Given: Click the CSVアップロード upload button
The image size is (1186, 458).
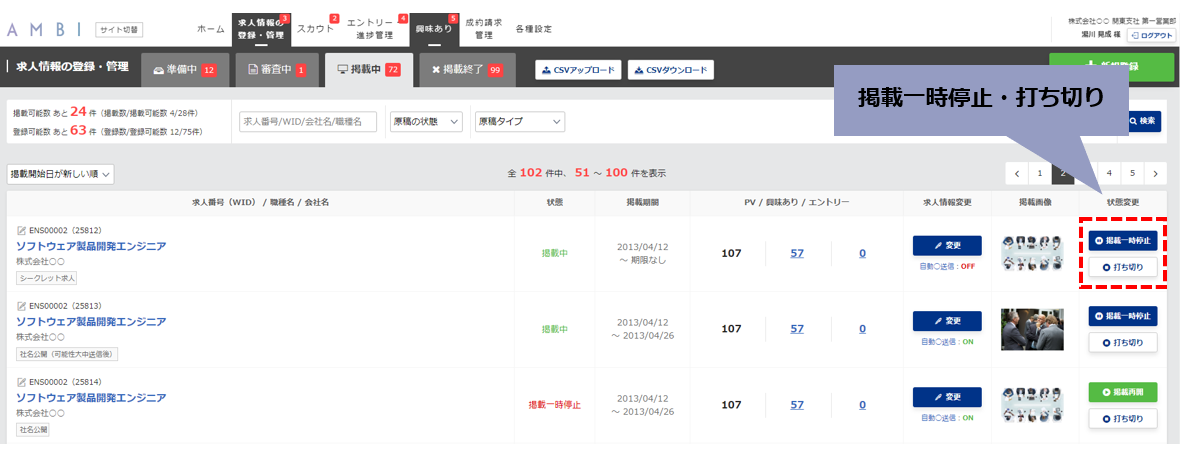Looking at the screenshot, I should (579, 70).
